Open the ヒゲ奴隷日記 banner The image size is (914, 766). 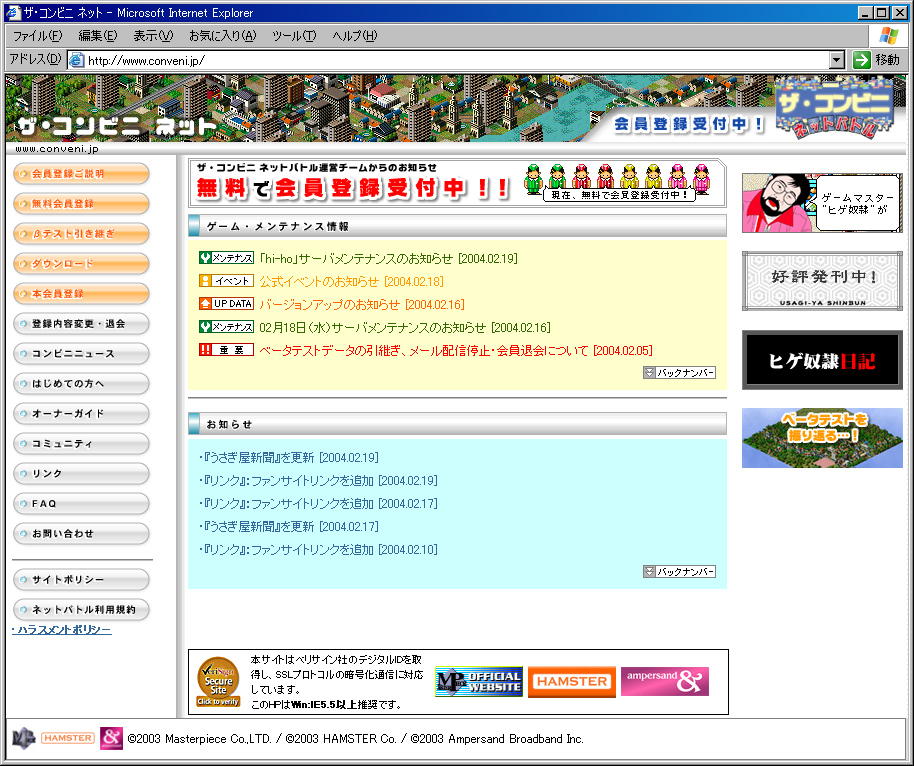pyautogui.click(x=822, y=360)
